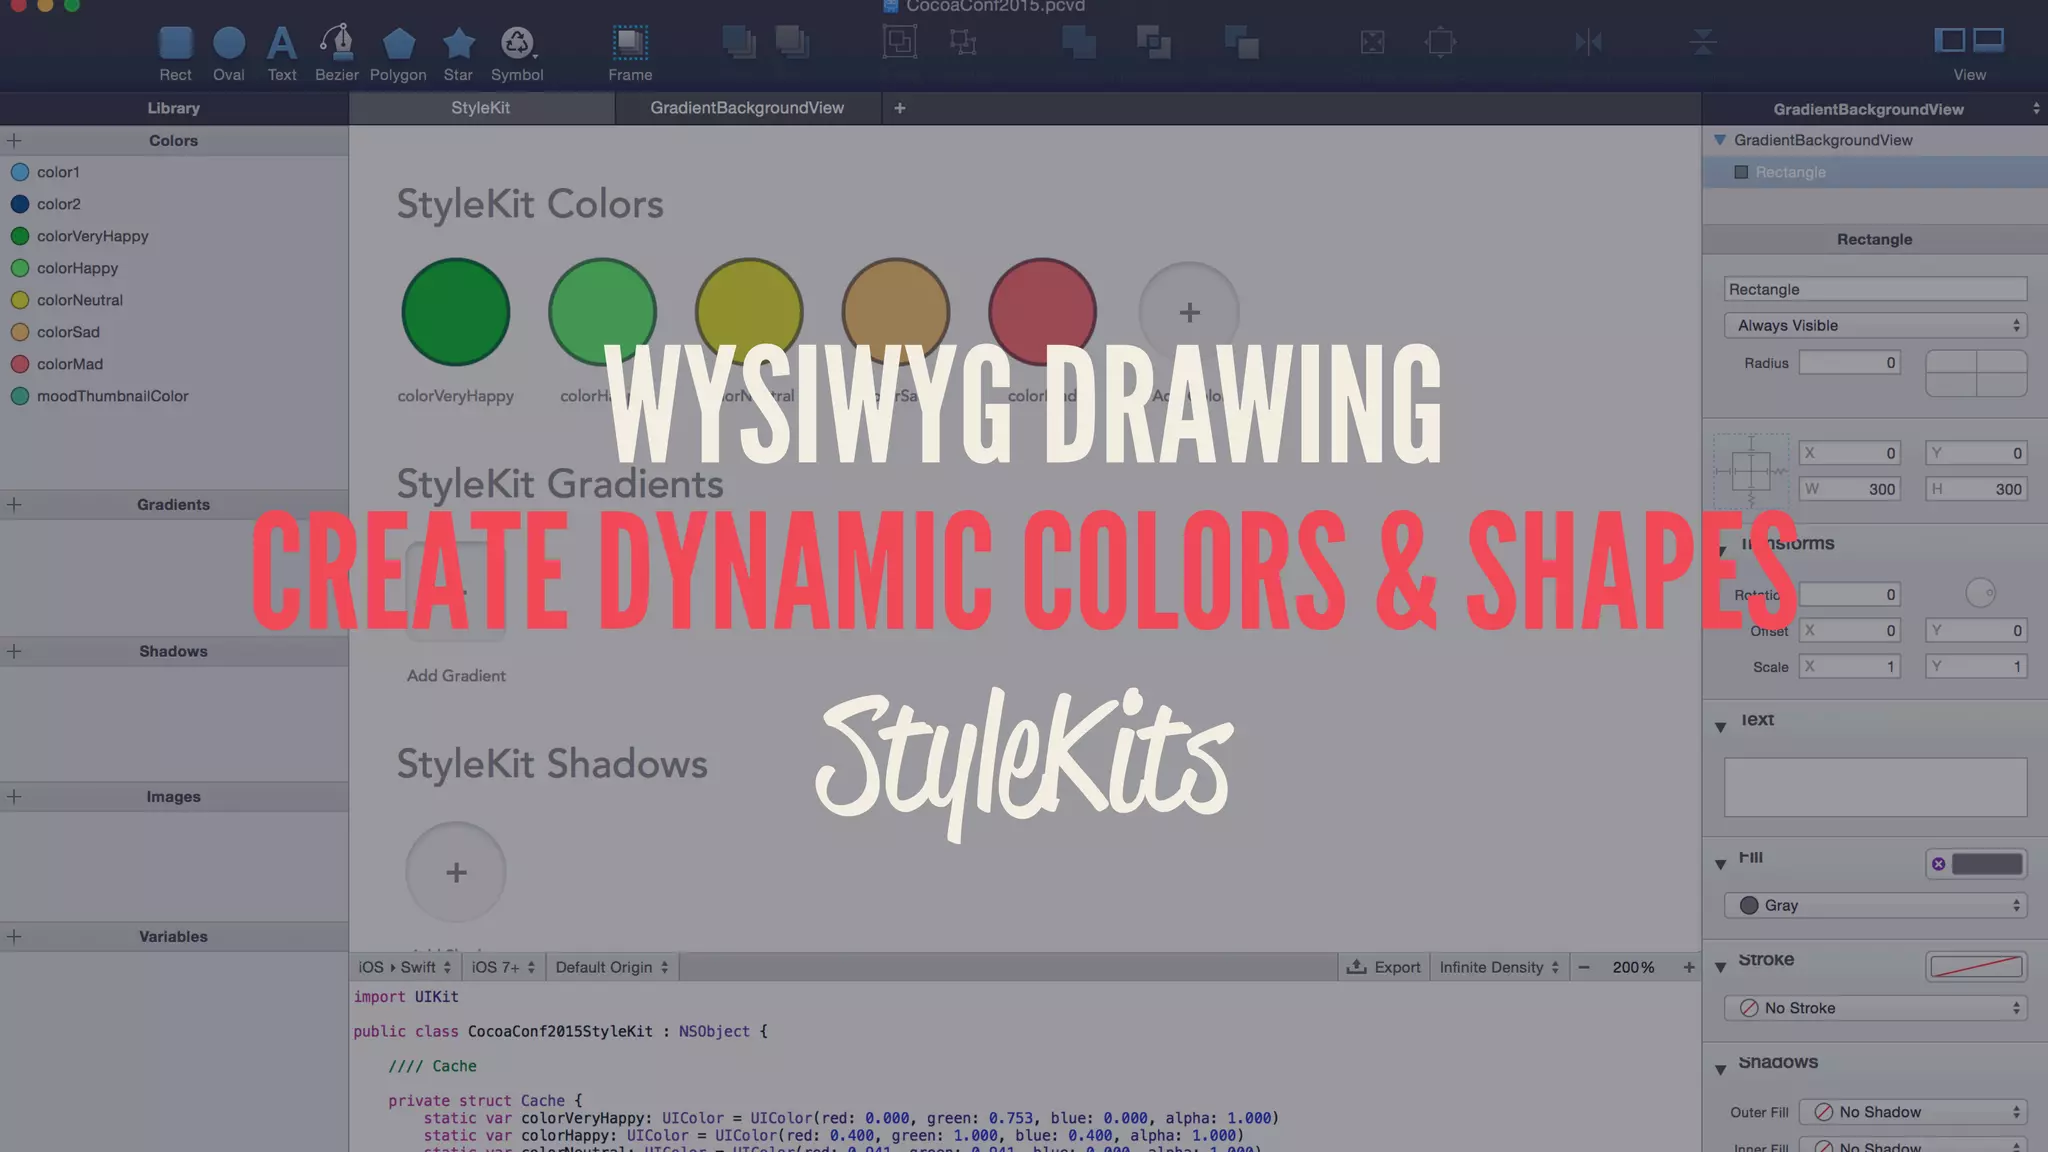Add a new variable in Variables section
Screen dimensions: 2048x1152
coord(14,937)
